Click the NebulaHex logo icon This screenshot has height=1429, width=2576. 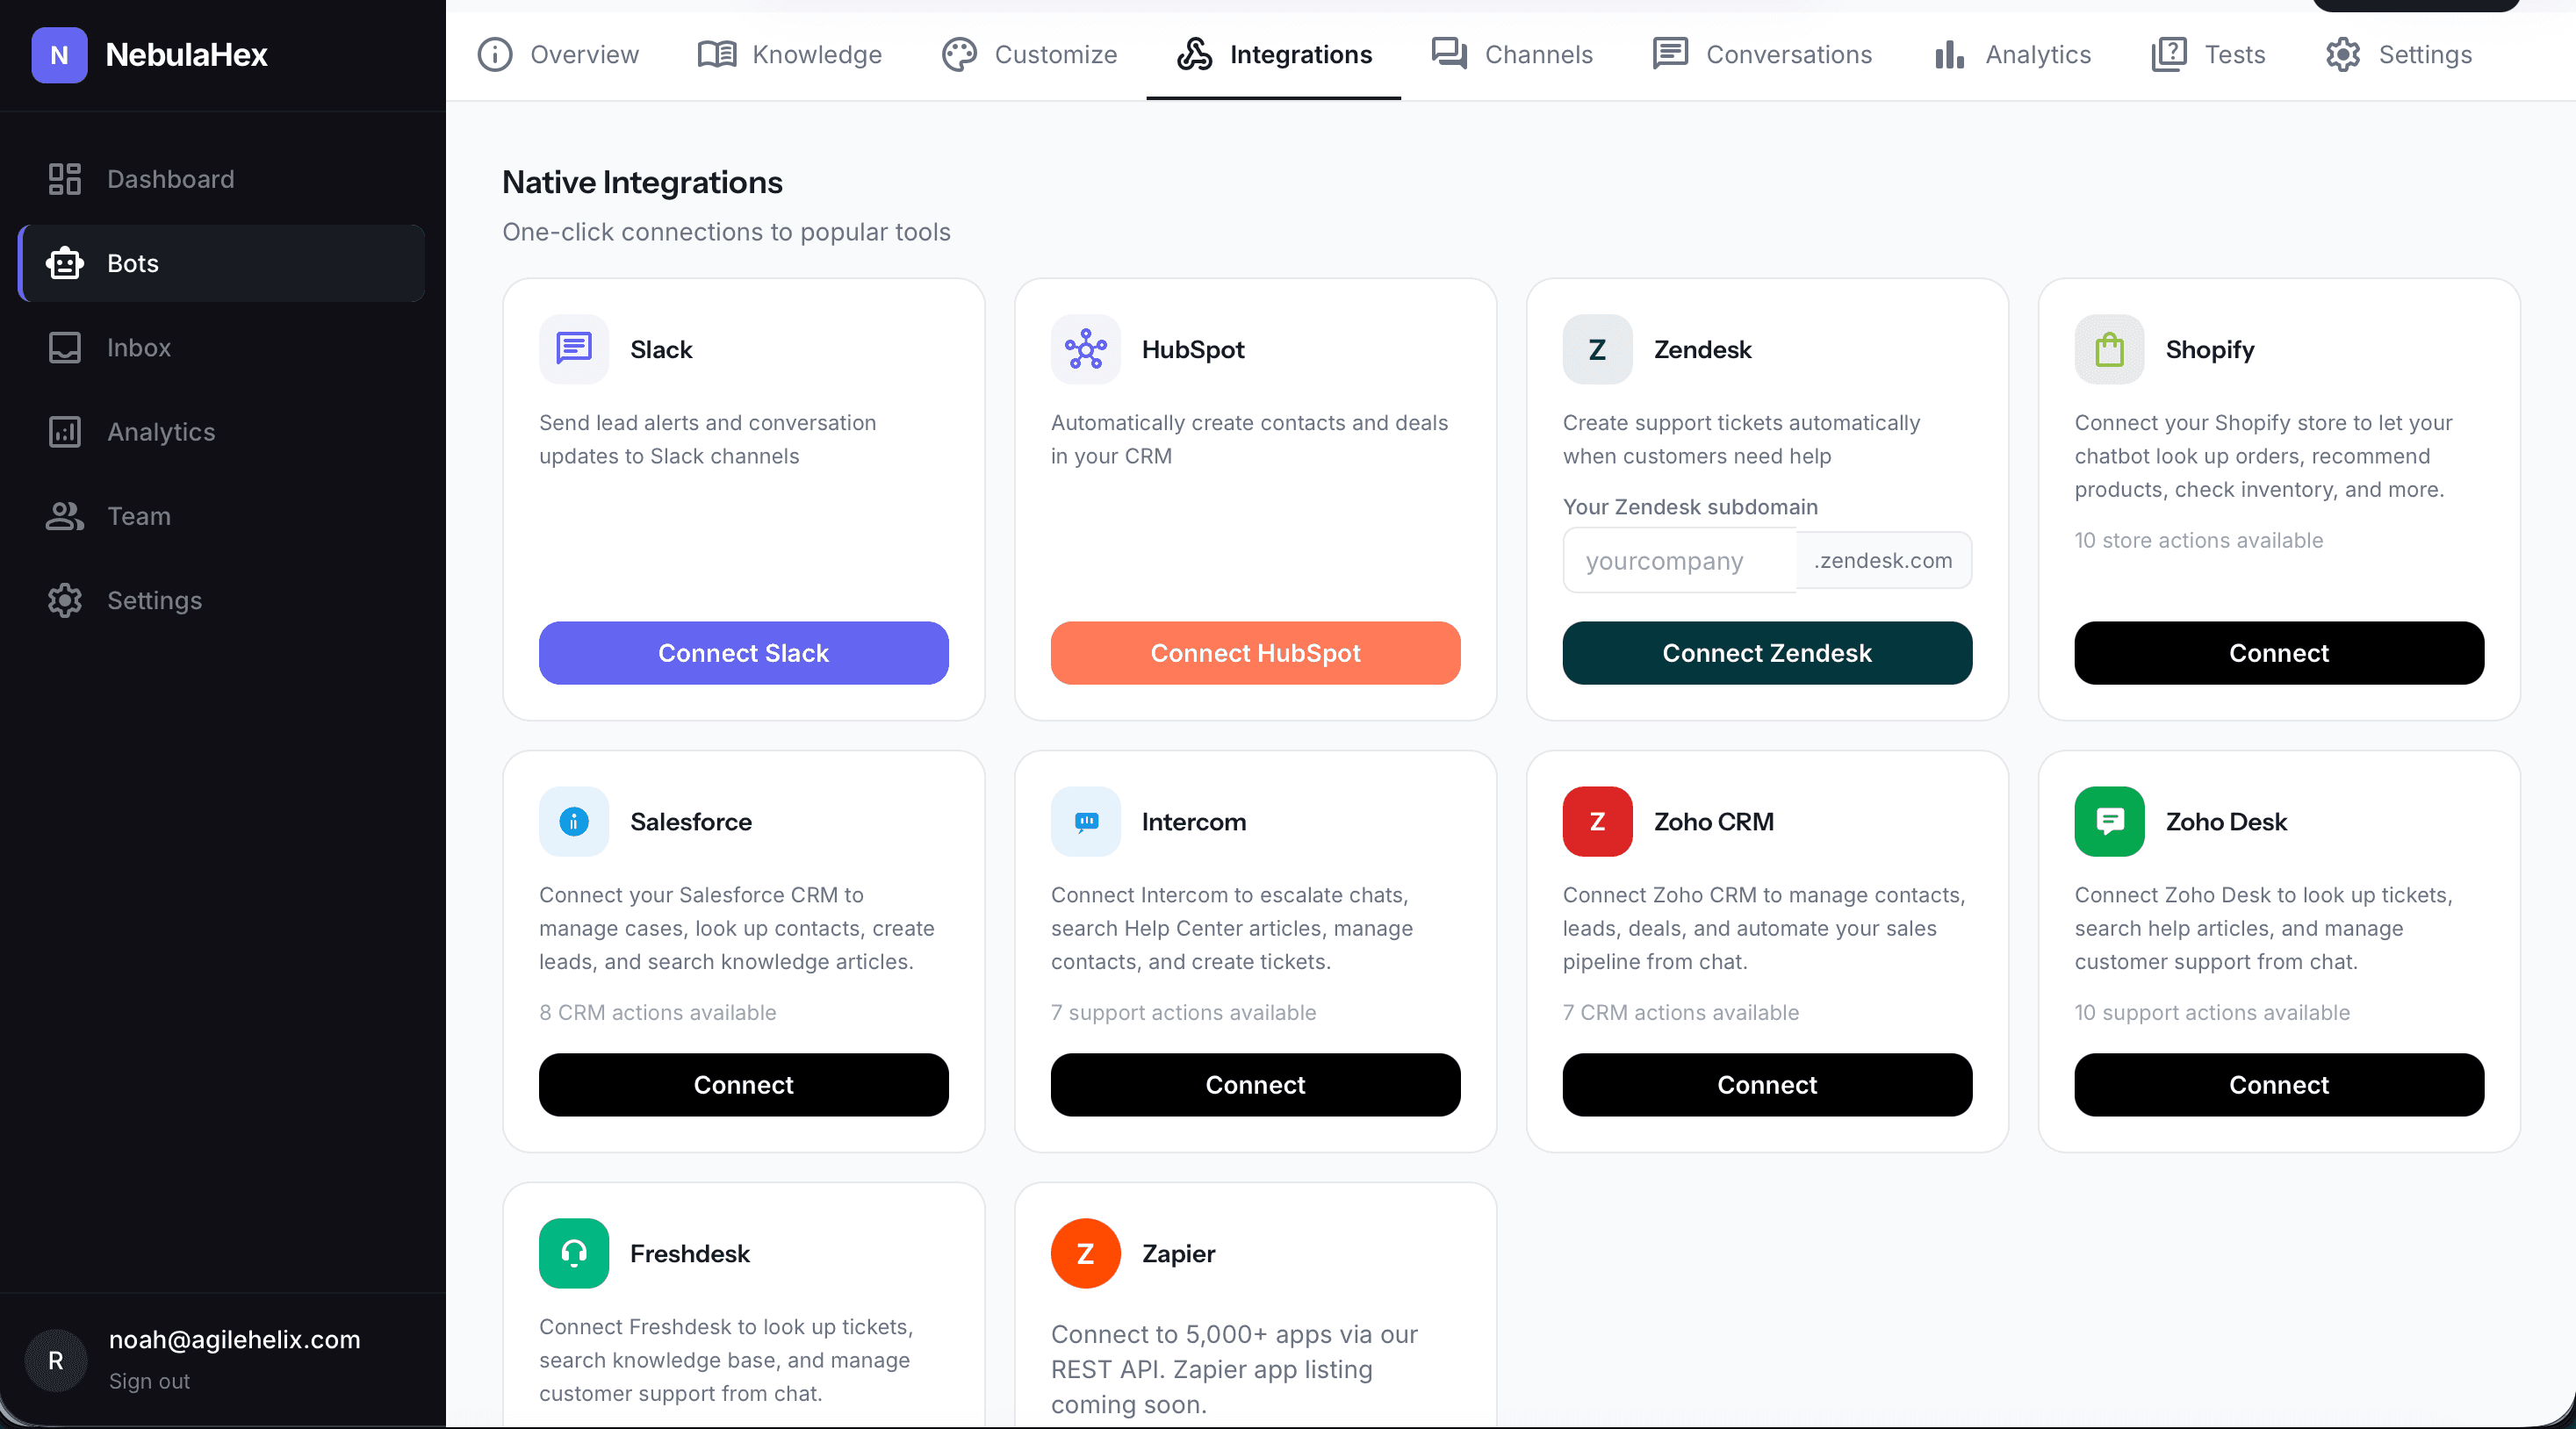tap(59, 54)
